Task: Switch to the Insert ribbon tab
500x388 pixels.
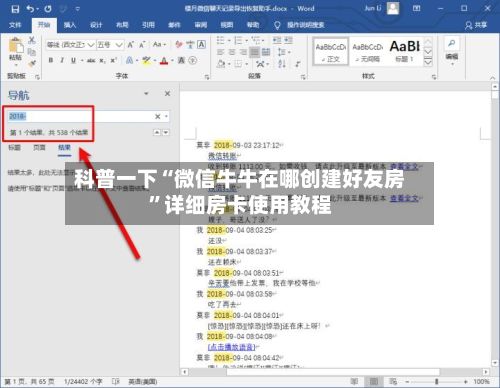Action: pyautogui.click(x=70, y=25)
